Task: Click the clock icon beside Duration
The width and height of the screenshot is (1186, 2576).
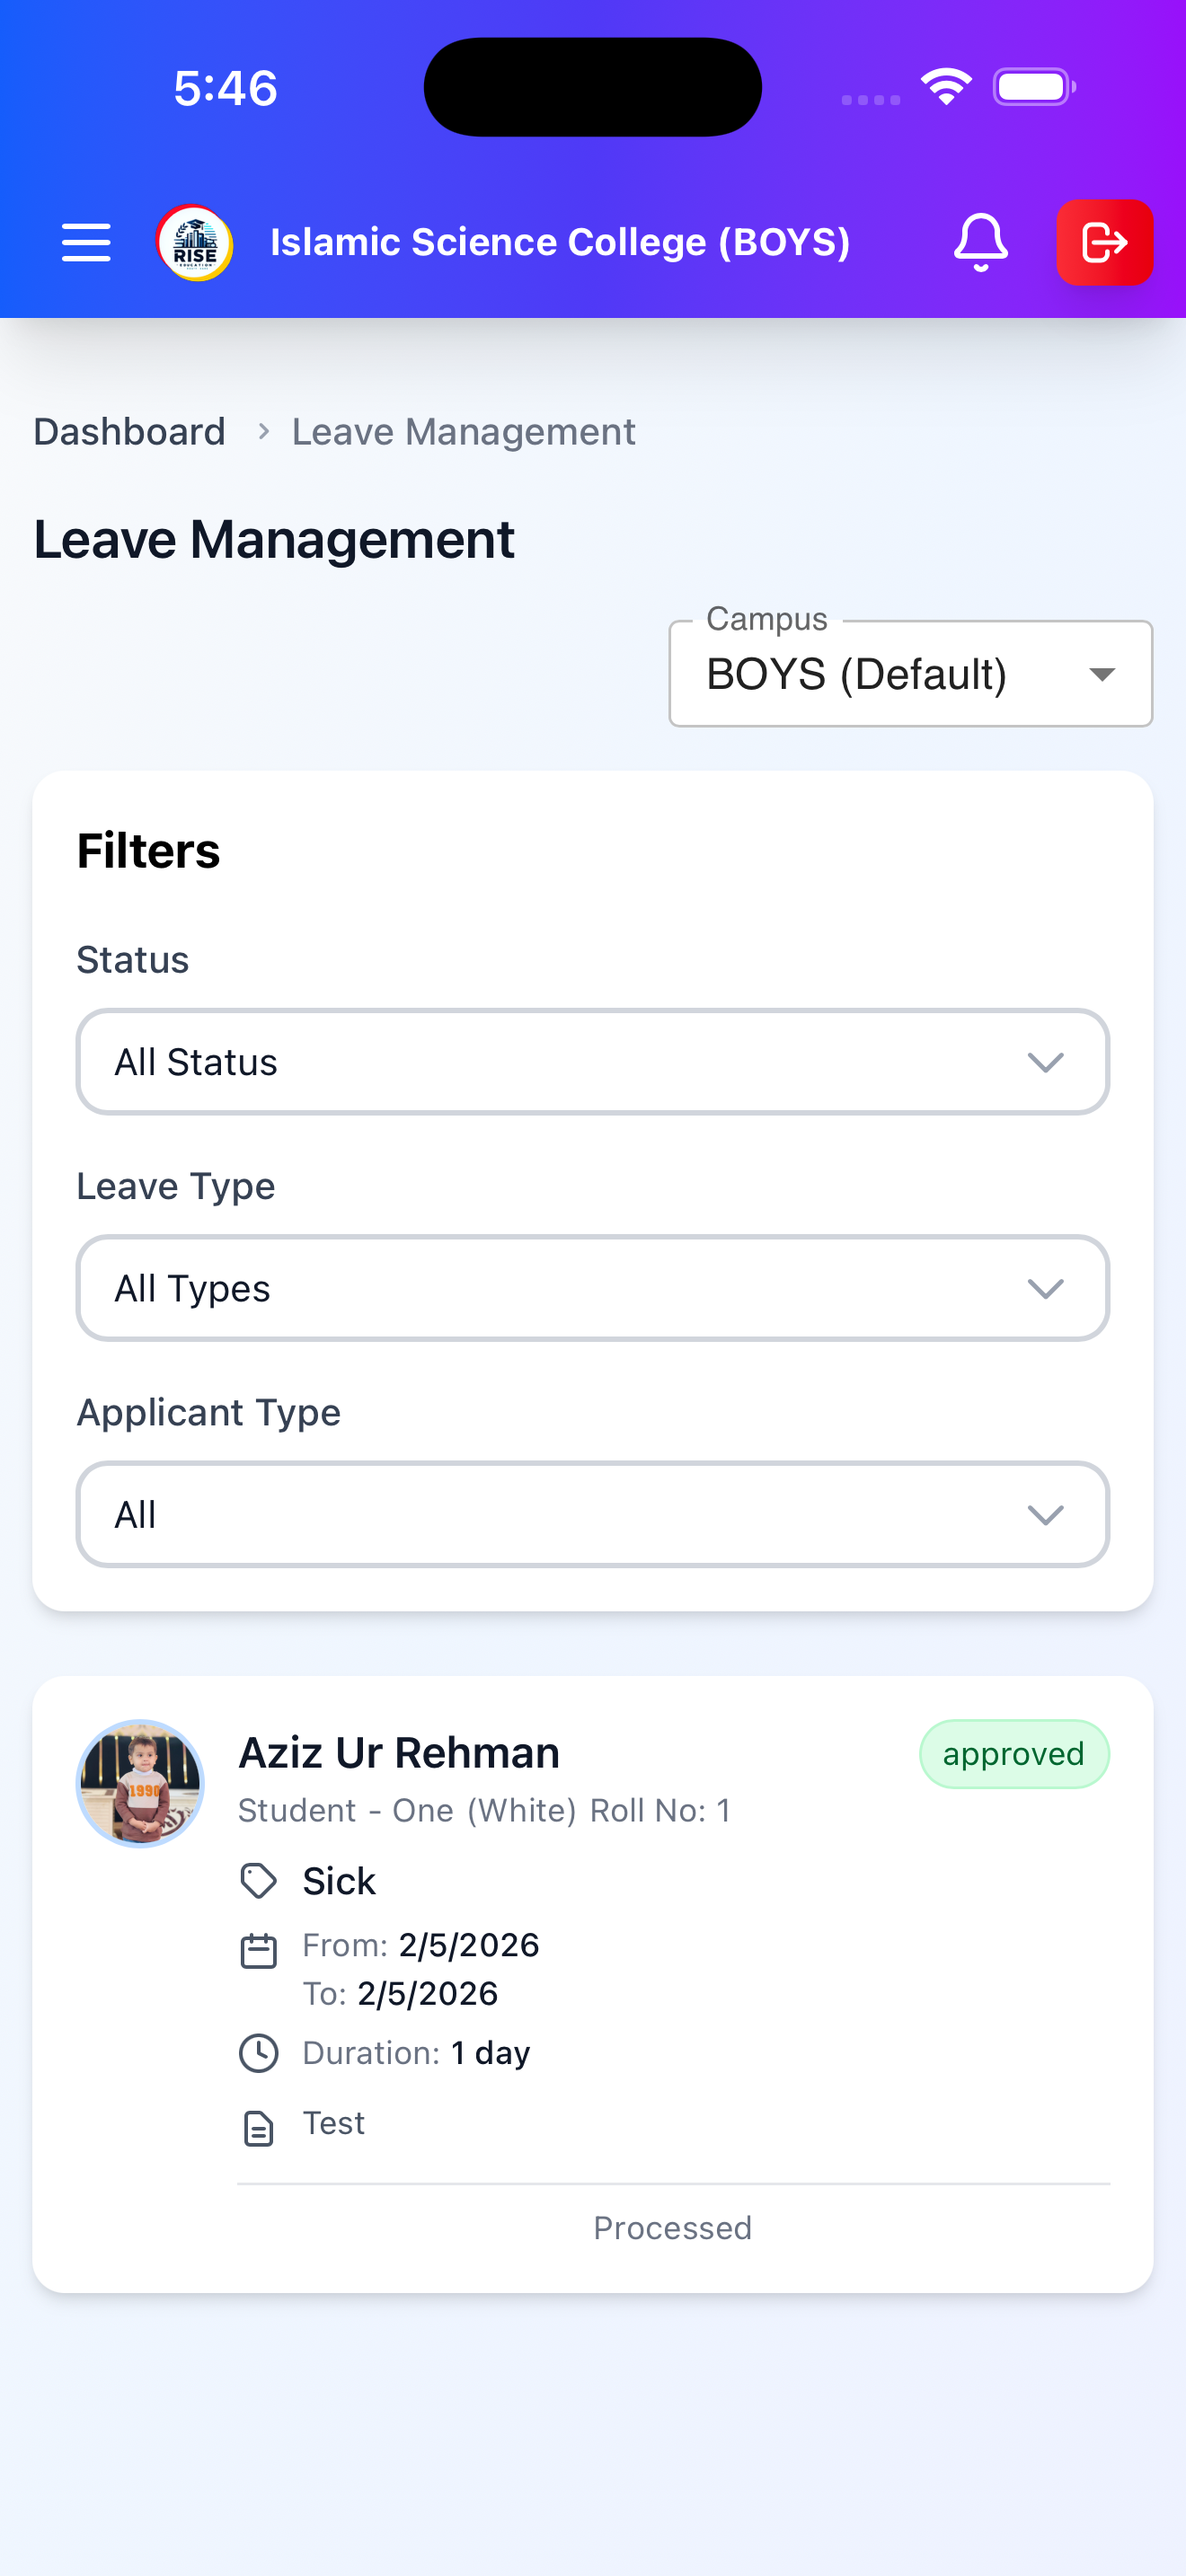Action: click(x=259, y=2053)
